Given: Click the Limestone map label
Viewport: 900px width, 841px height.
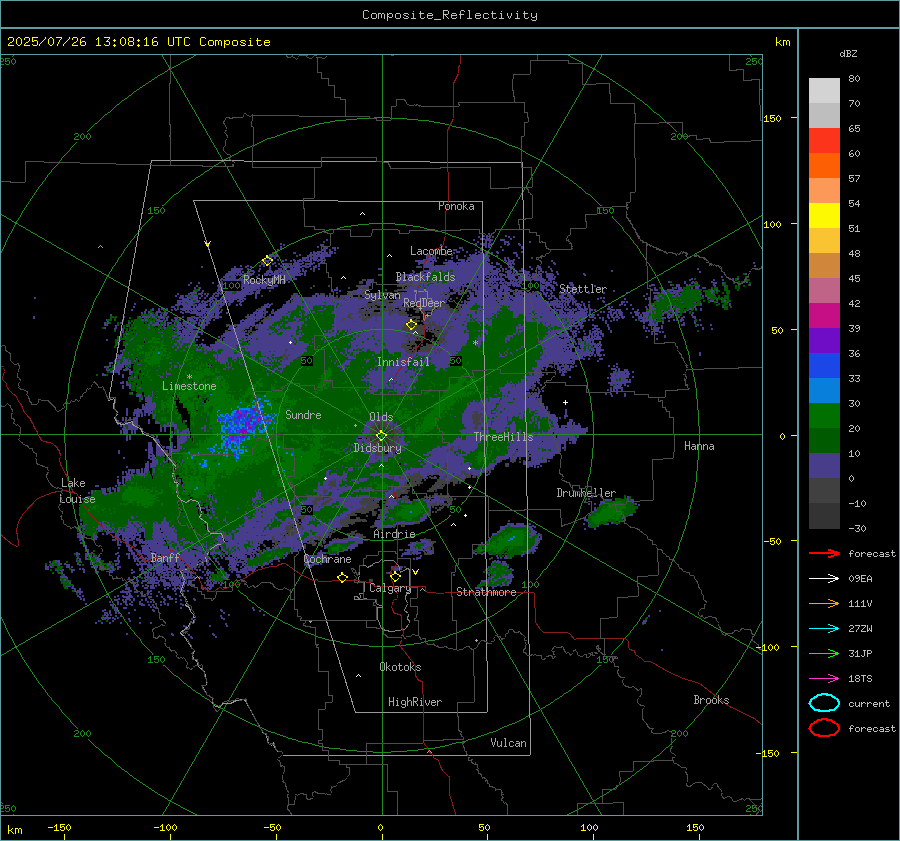Looking at the screenshot, I should pos(189,386).
